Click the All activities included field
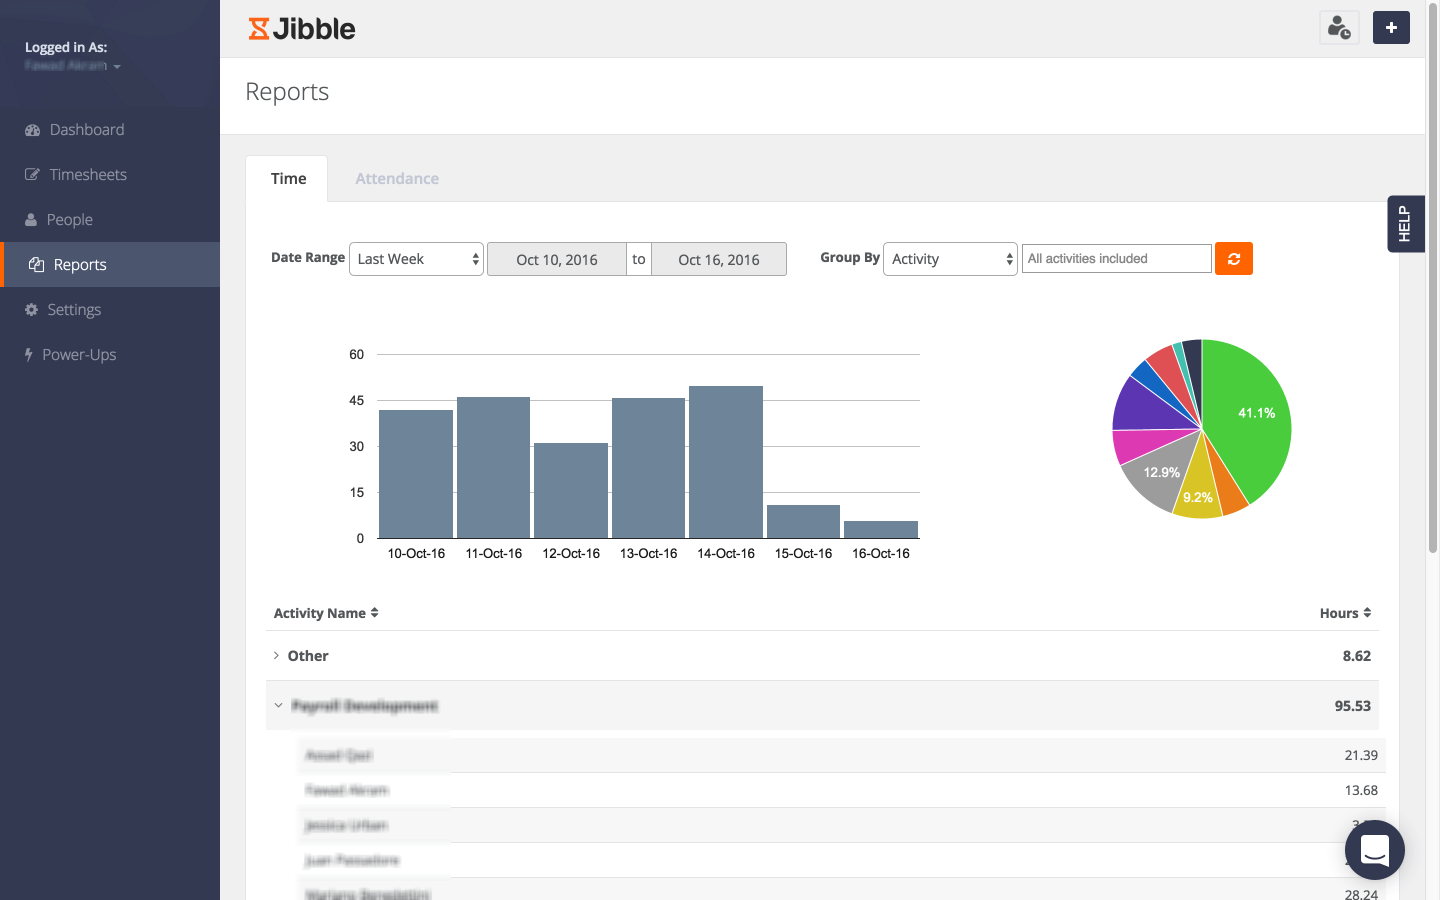The width and height of the screenshot is (1440, 900). [x=1116, y=258]
